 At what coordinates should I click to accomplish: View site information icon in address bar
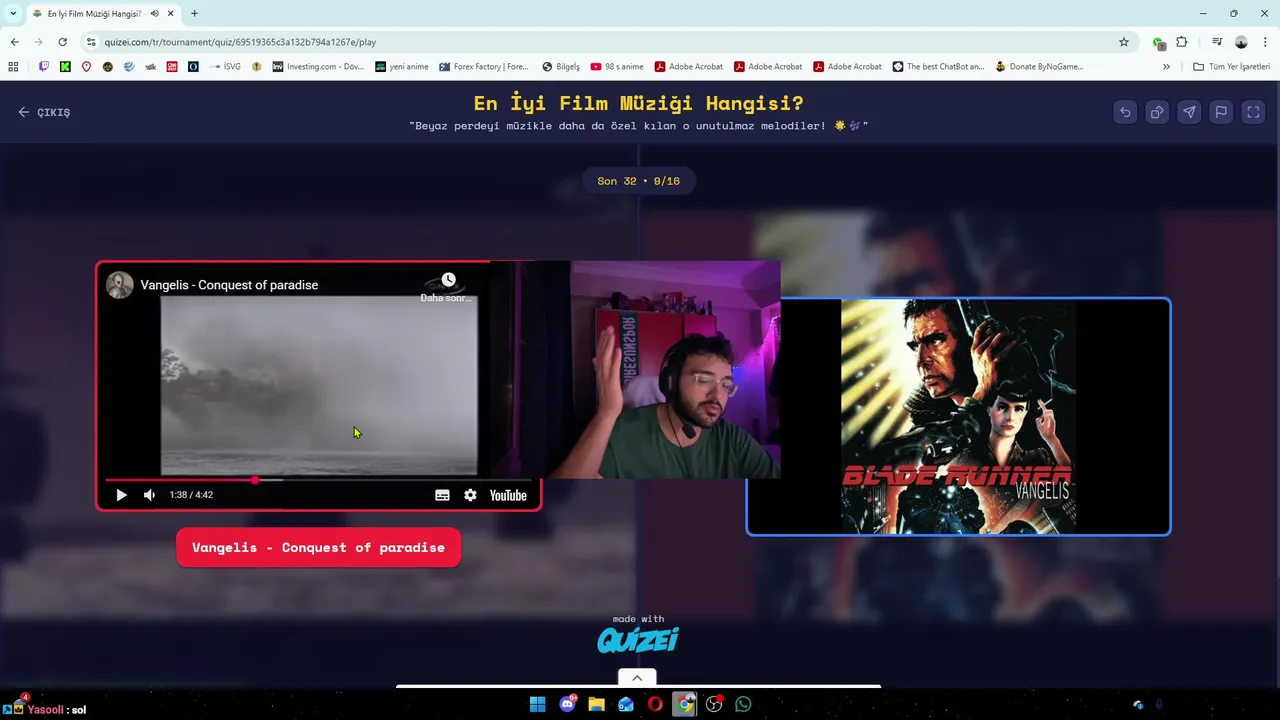pos(91,42)
